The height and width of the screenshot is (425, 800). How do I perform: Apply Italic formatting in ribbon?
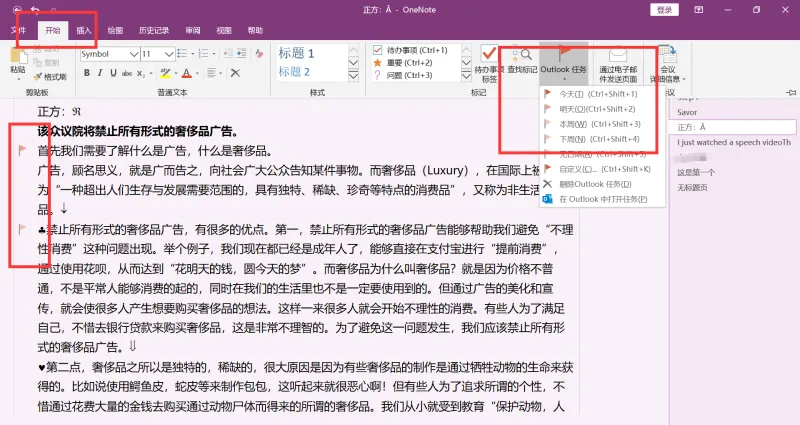100,73
